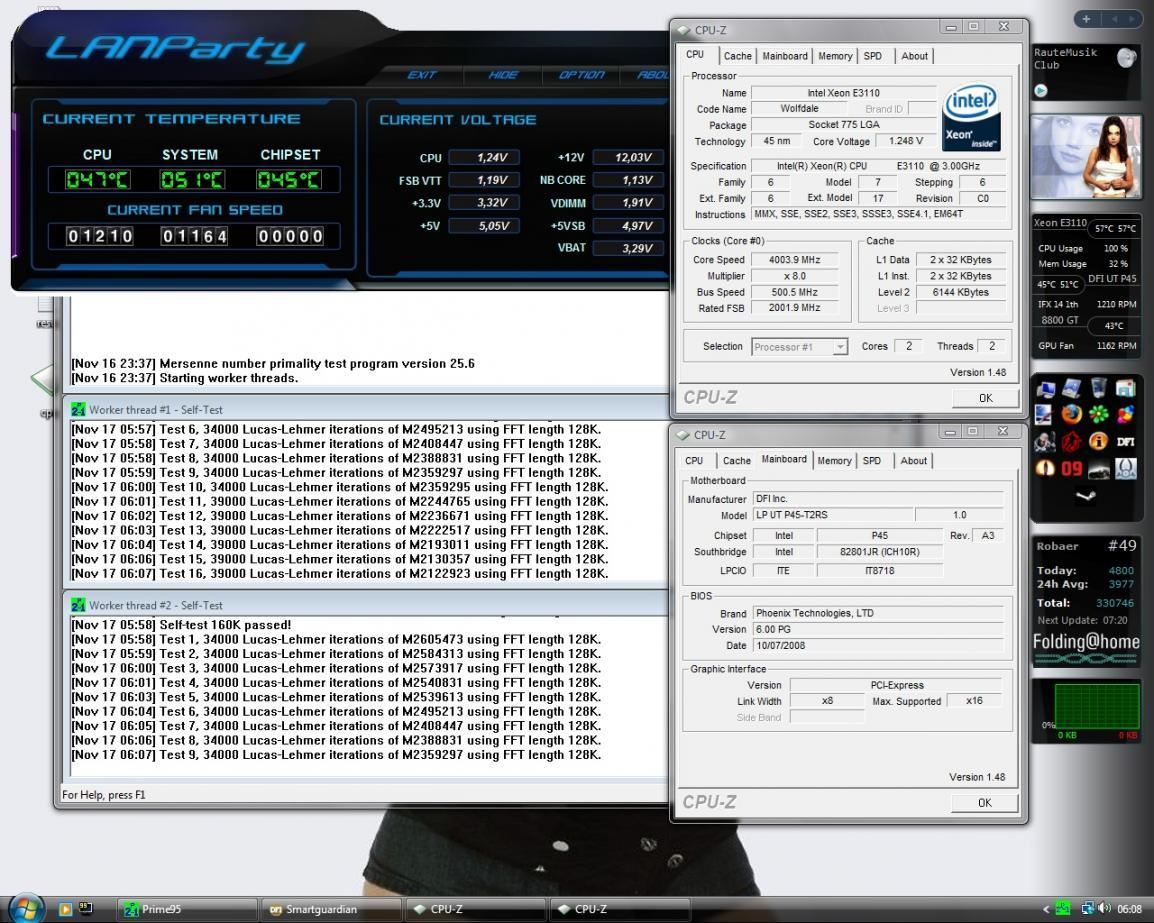
Task: Click EXIT in the LANParty Smartguardian
Action: click(x=422, y=74)
